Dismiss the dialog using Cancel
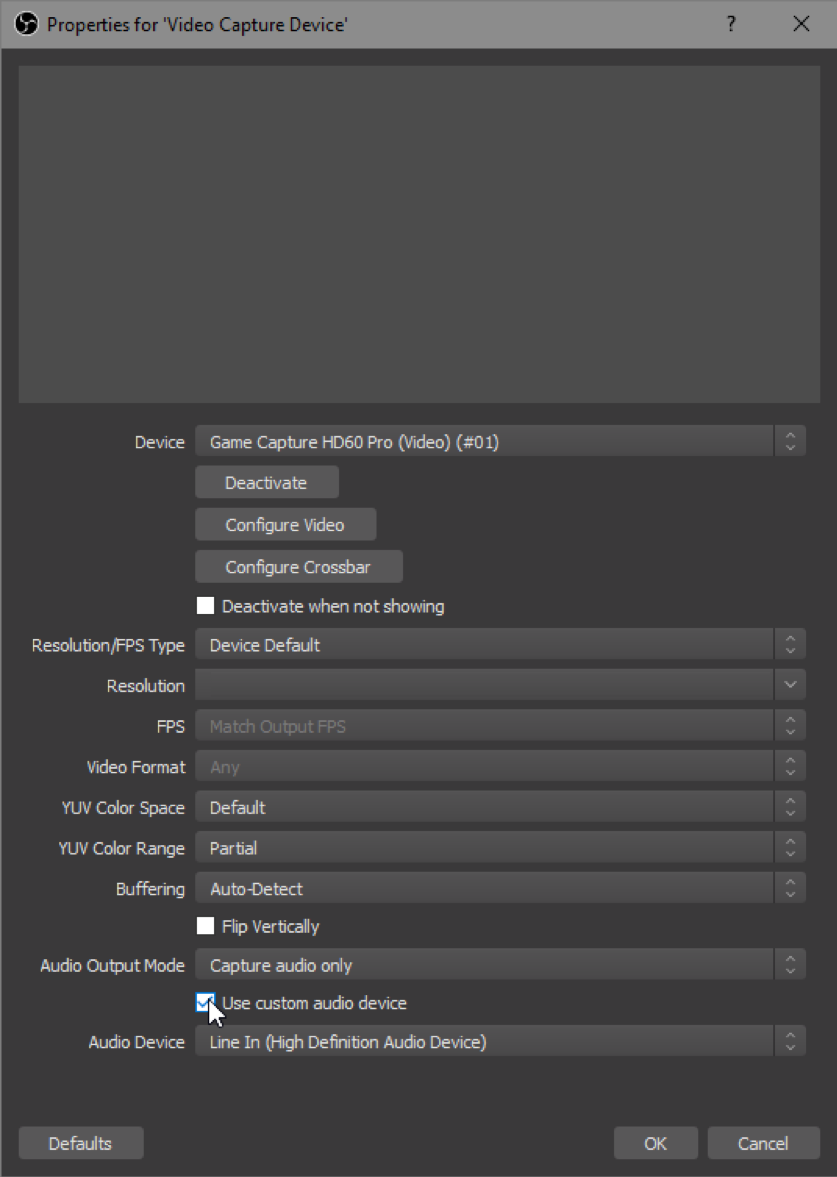The image size is (837, 1177). click(763, 1143)
